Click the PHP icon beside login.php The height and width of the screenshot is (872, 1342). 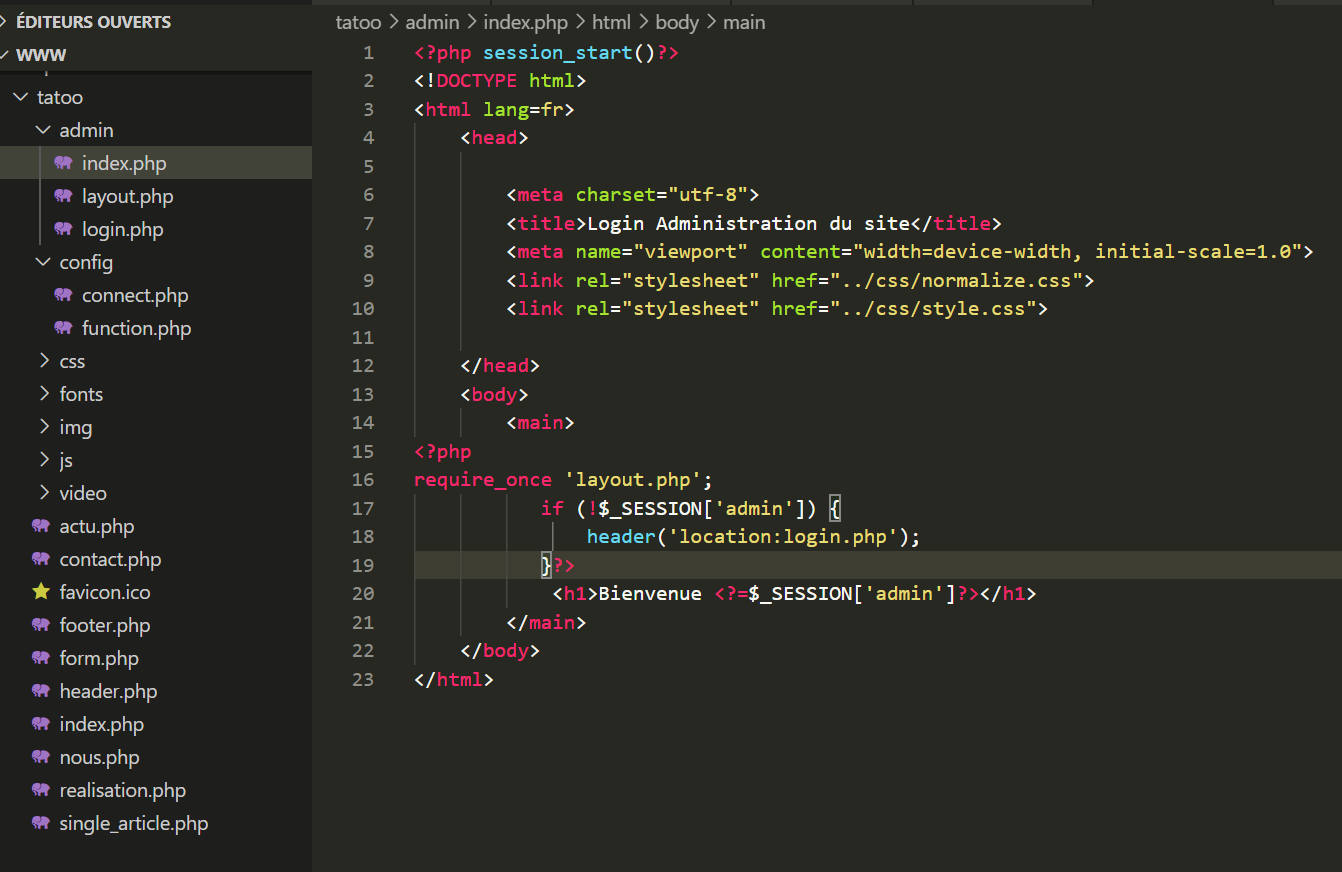pyautogui.click(x=64, y=229)
